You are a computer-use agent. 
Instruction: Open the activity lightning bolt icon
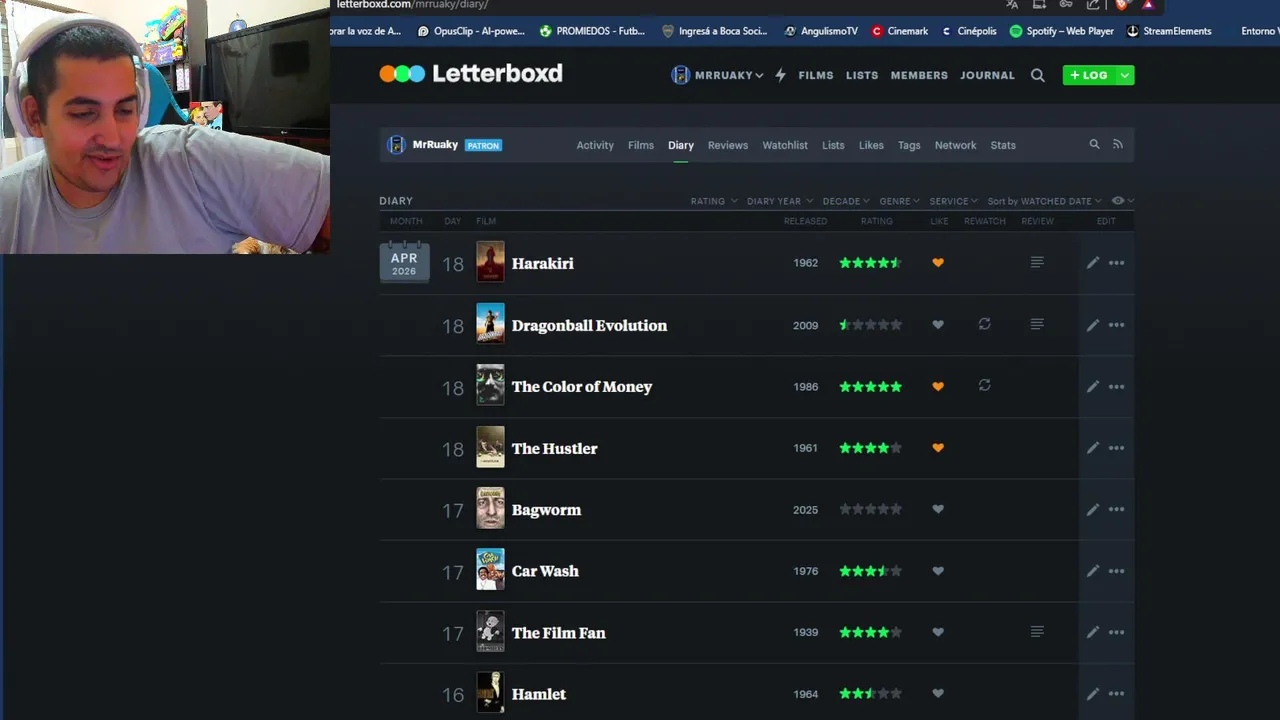pos(781,75)
